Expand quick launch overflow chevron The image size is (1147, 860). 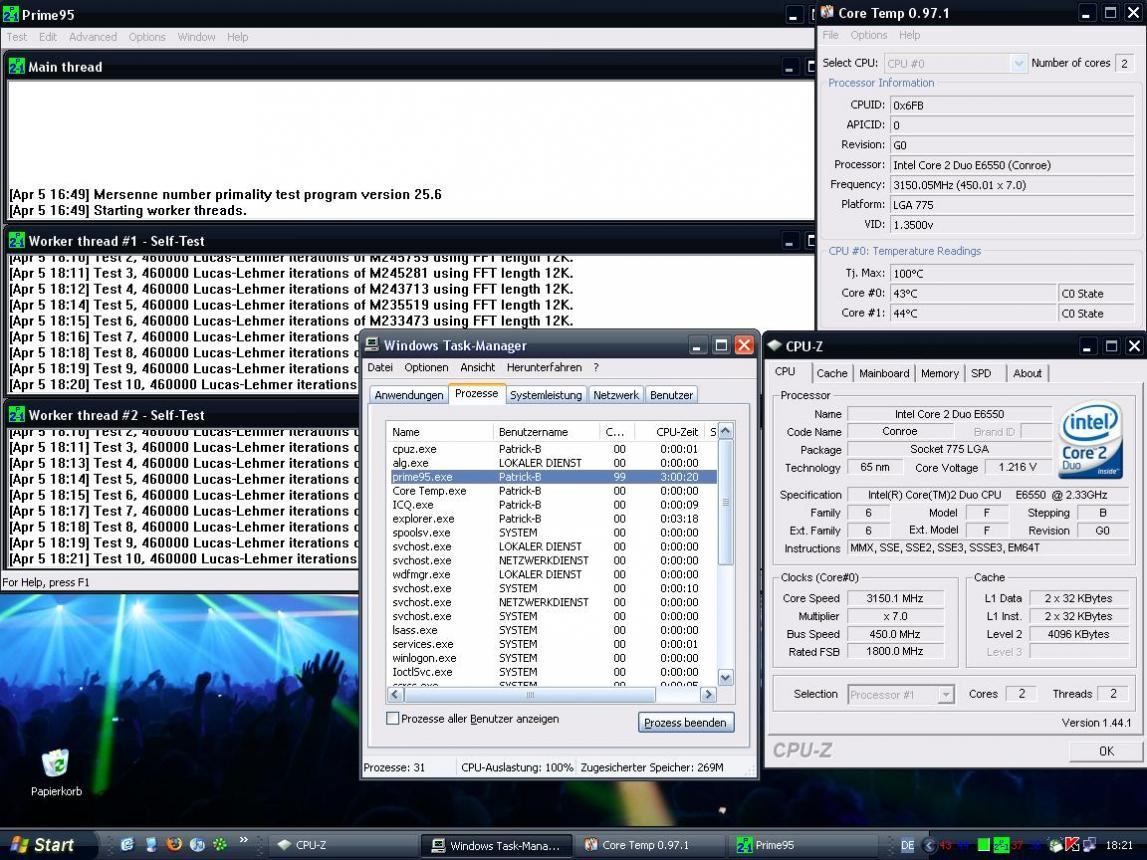click(244, 840)
